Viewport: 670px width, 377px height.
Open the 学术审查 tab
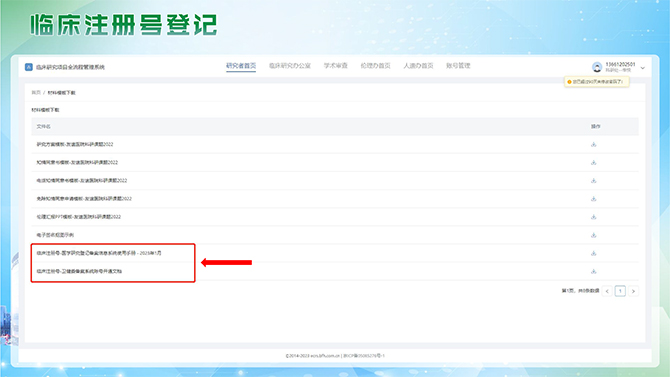coord(335,66)
